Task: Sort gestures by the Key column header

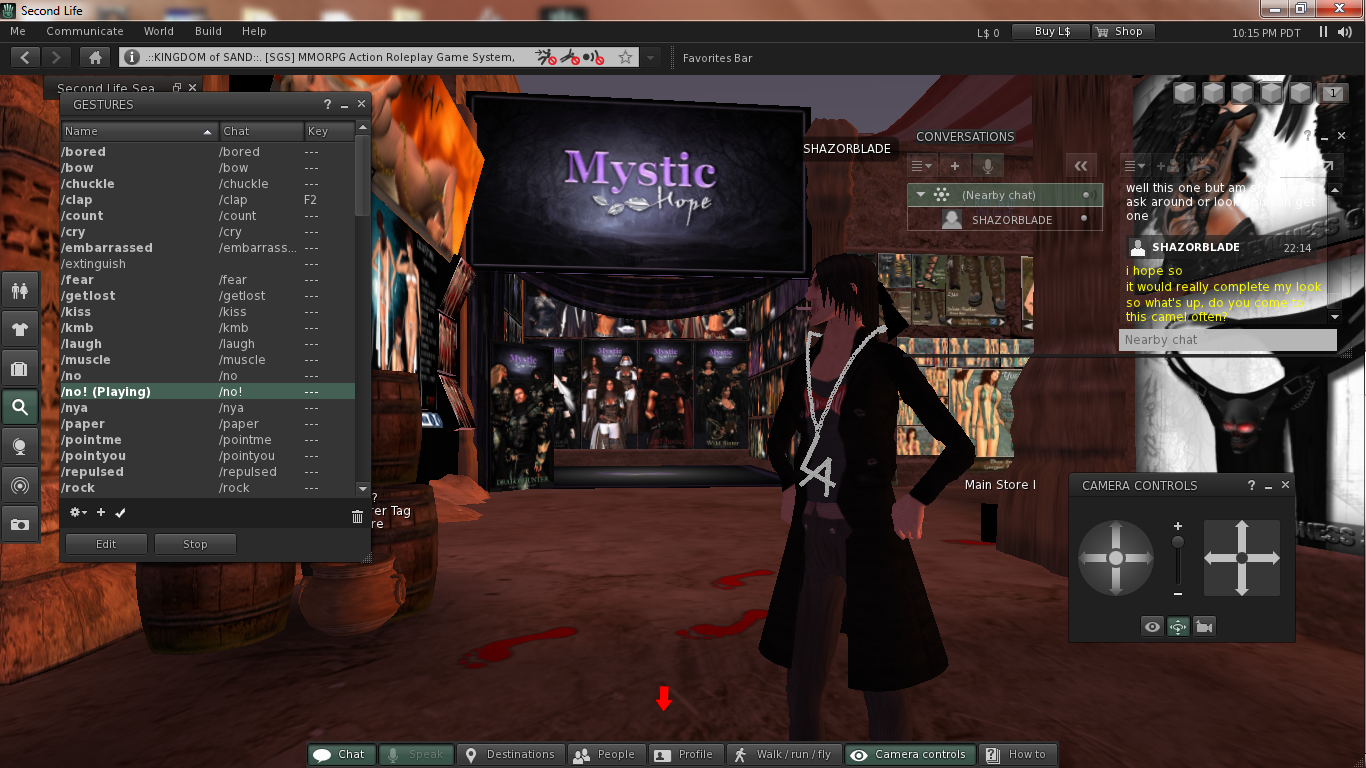Action: tap(329, 131)
